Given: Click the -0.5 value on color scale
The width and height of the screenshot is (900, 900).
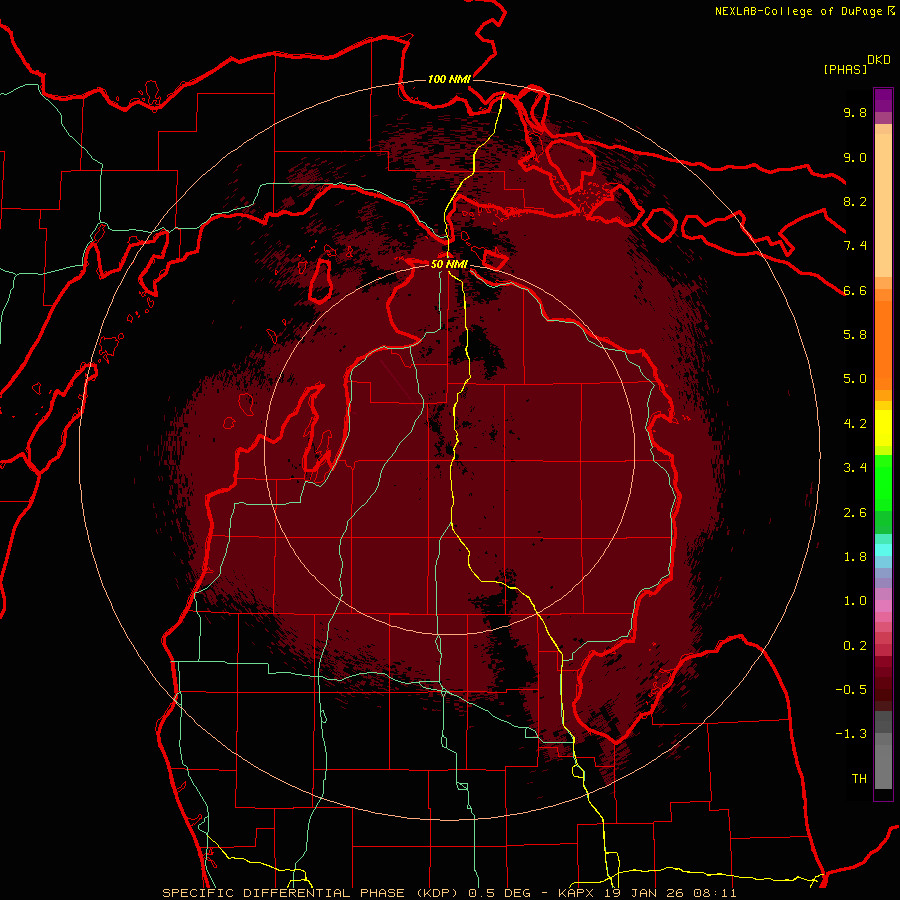Looking at the screenshot, I should click(x=851, y=690).
